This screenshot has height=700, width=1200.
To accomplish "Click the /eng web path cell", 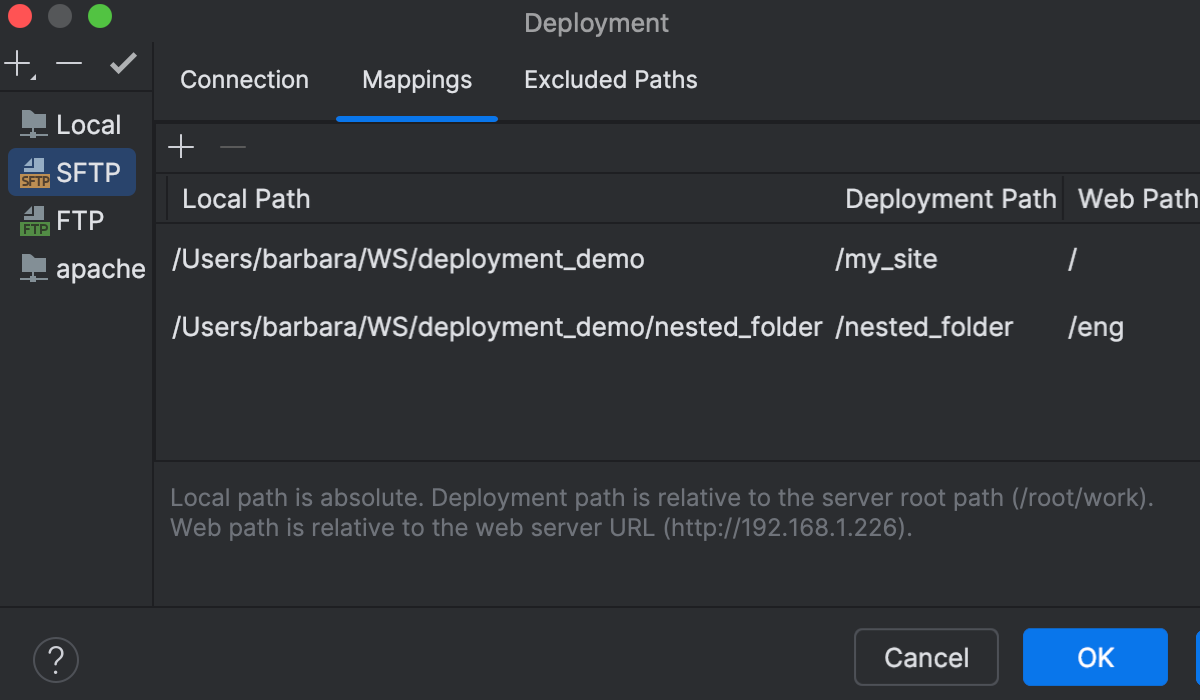I will click(1096, 327).
